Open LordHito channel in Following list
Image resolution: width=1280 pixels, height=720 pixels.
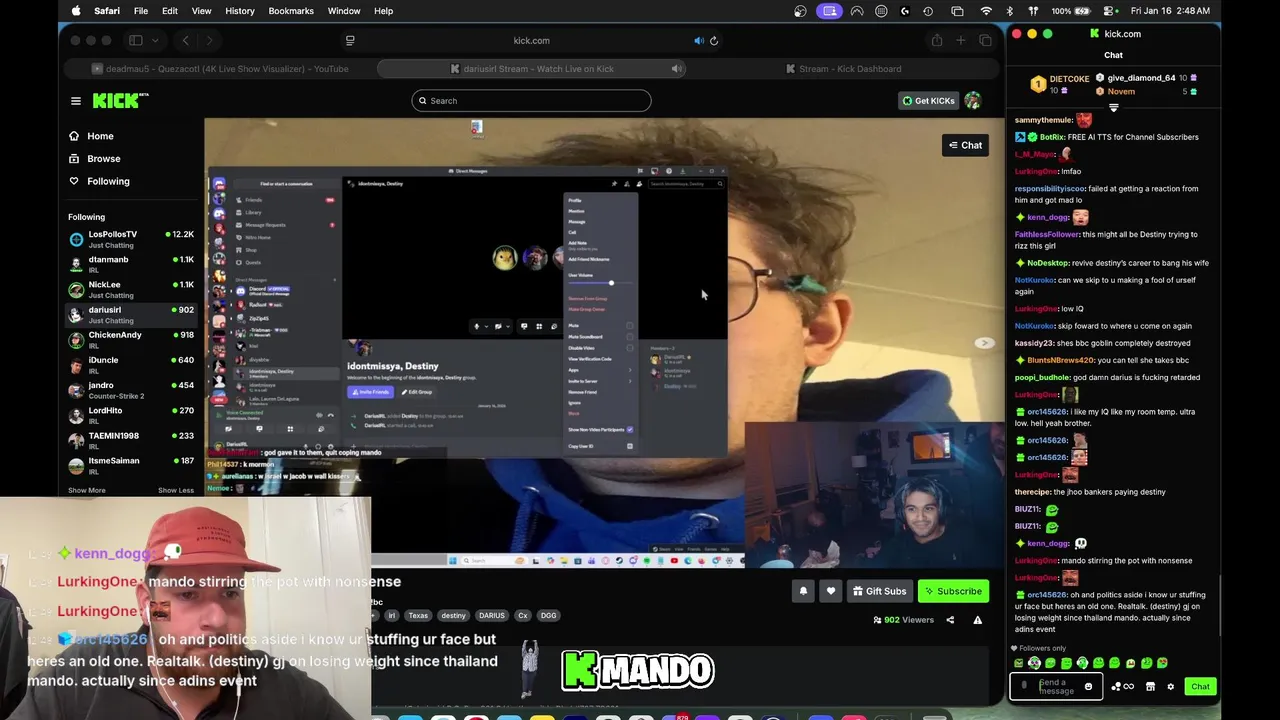click(x=131, y=415)
